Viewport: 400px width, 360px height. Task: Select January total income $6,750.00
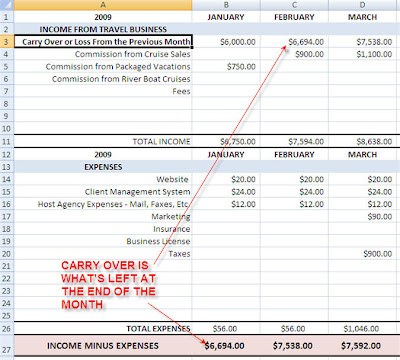[226, 141]
